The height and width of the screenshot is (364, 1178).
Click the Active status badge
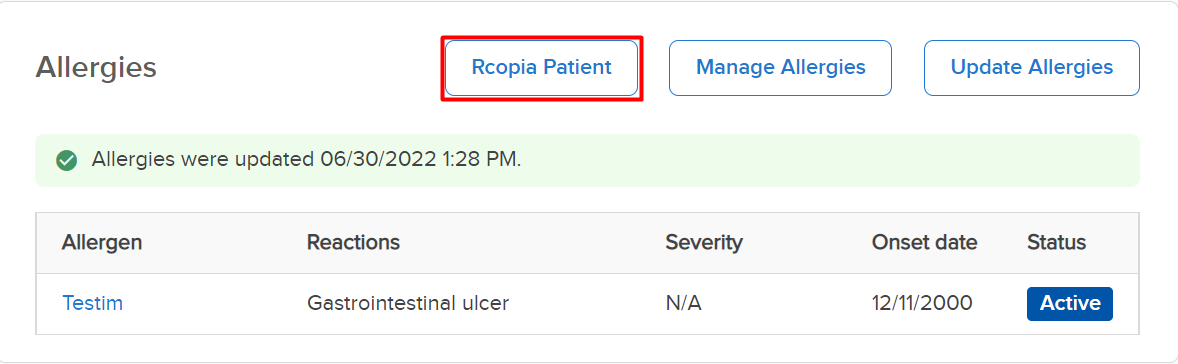point(1070,304)
